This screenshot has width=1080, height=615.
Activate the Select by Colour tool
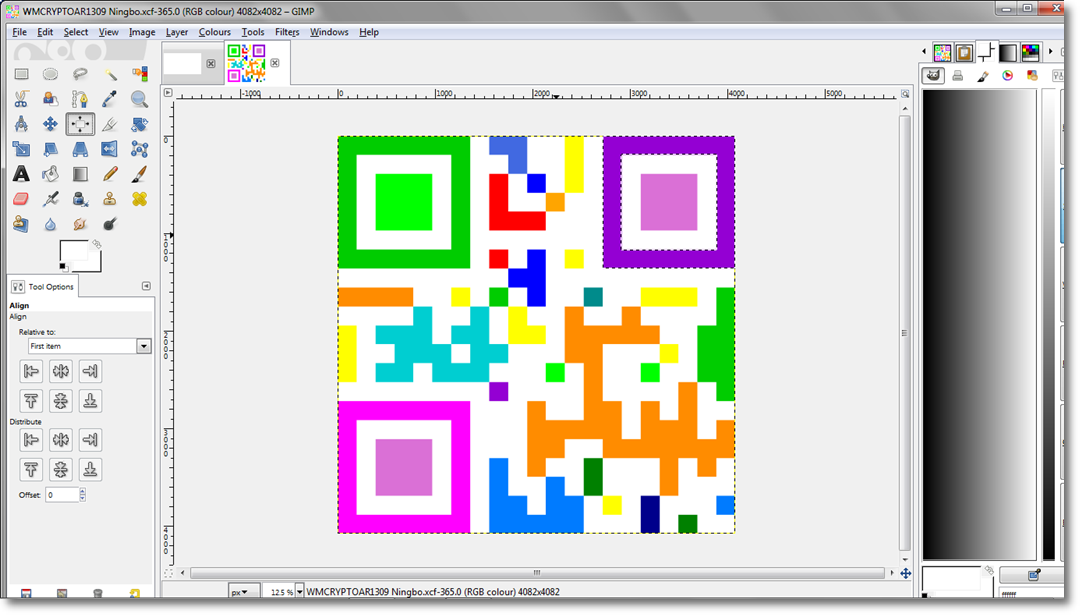point(139,74)
